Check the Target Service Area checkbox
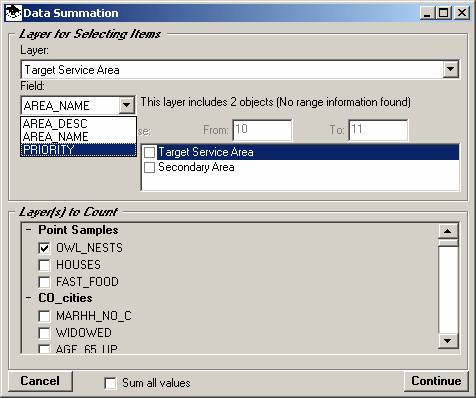This screenshot has width=476, height=398. coord(149,152)
